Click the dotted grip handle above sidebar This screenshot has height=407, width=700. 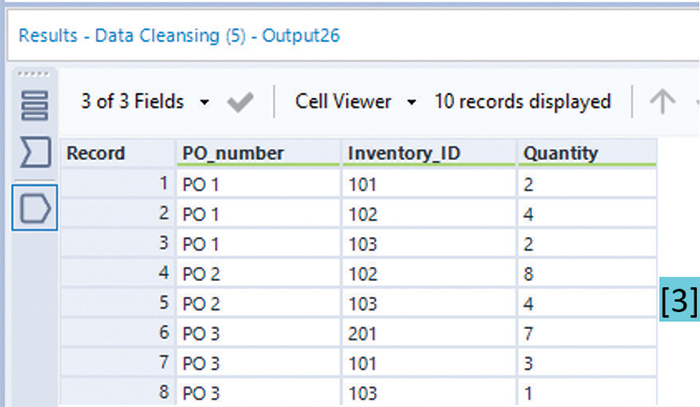(x=34, y=74)
